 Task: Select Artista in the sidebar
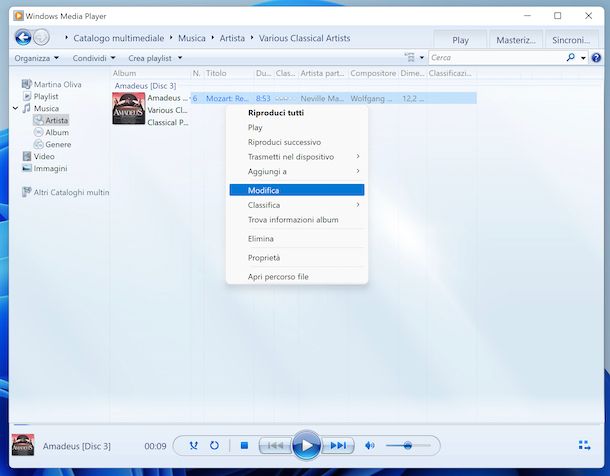click(x=51, y=121)
